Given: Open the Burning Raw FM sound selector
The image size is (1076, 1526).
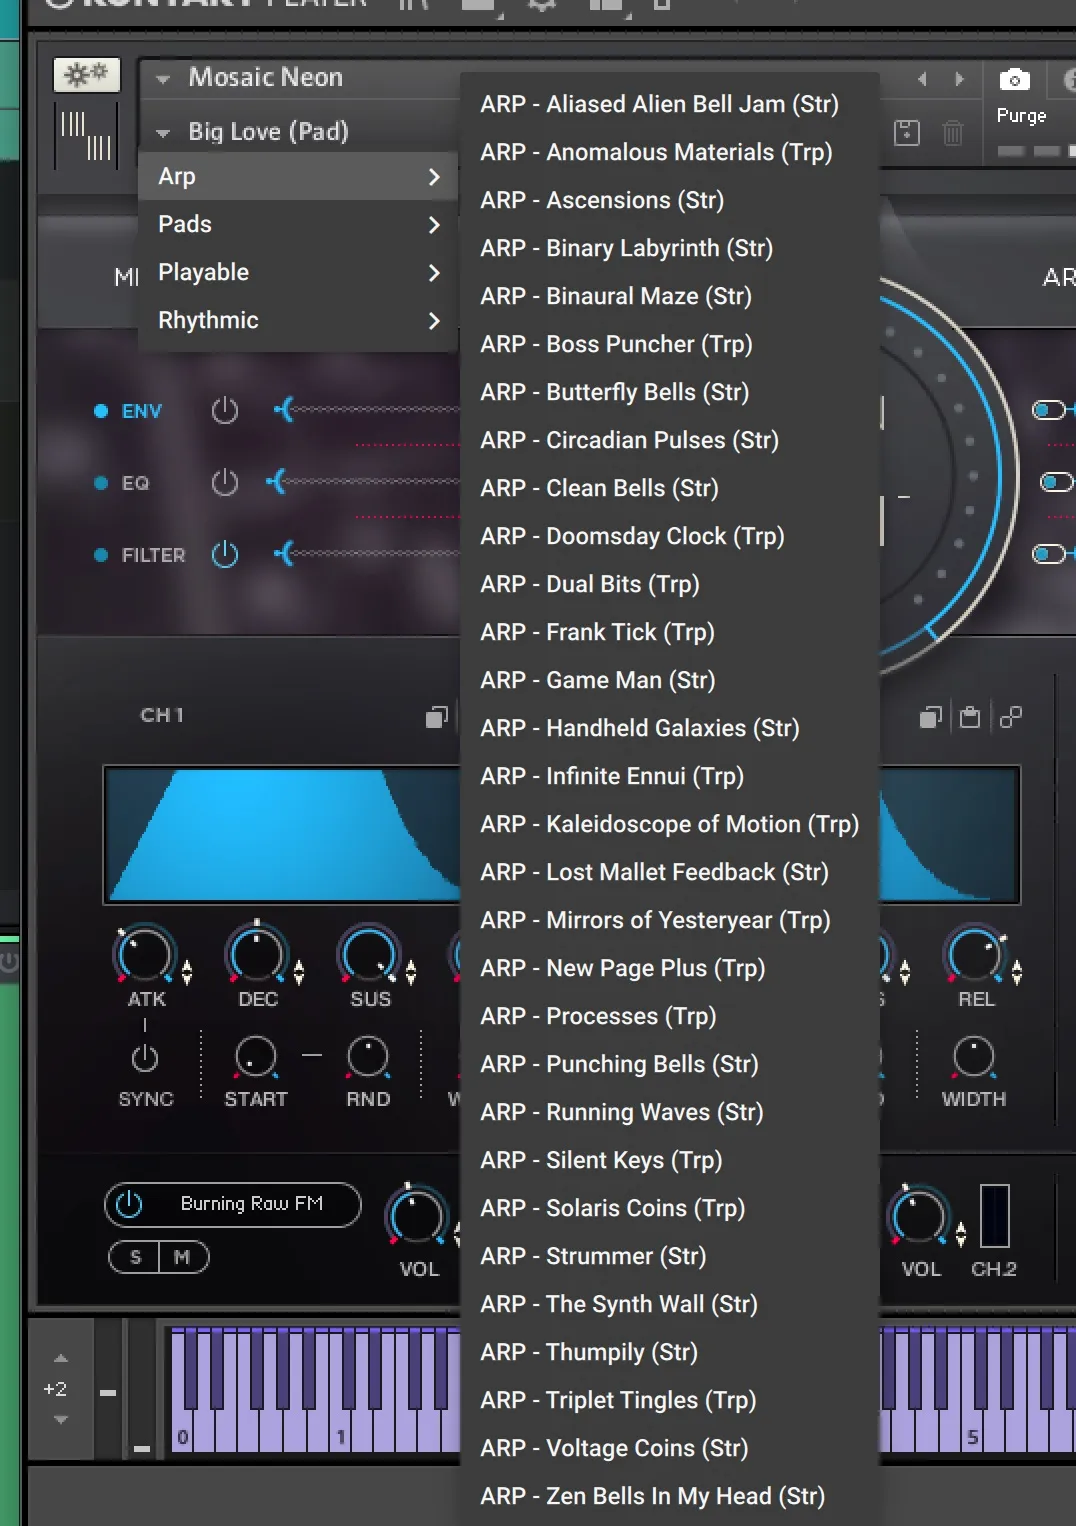Looking at the screenshot, I should point(251,1204).
